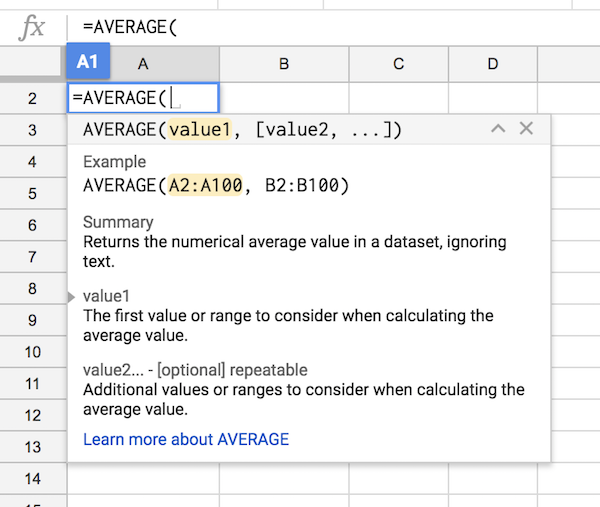Select row 13 header
The image size is (600, 507).
click(x=33, y=447)
